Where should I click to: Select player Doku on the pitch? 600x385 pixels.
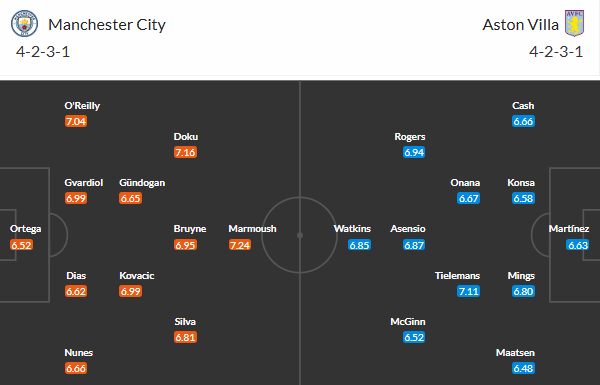[x=186, y=137]
